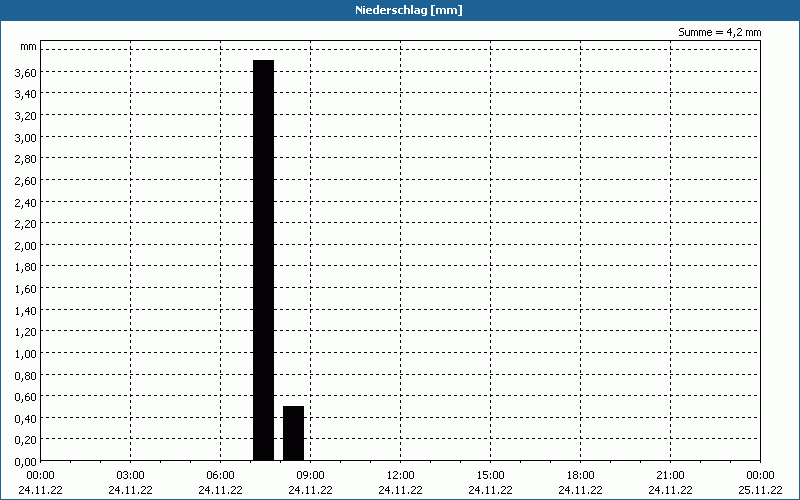Image resolution: width=800 pixels, height=500 pixels.
Task: Click the 09:00 time label
Action: (310, 476)
